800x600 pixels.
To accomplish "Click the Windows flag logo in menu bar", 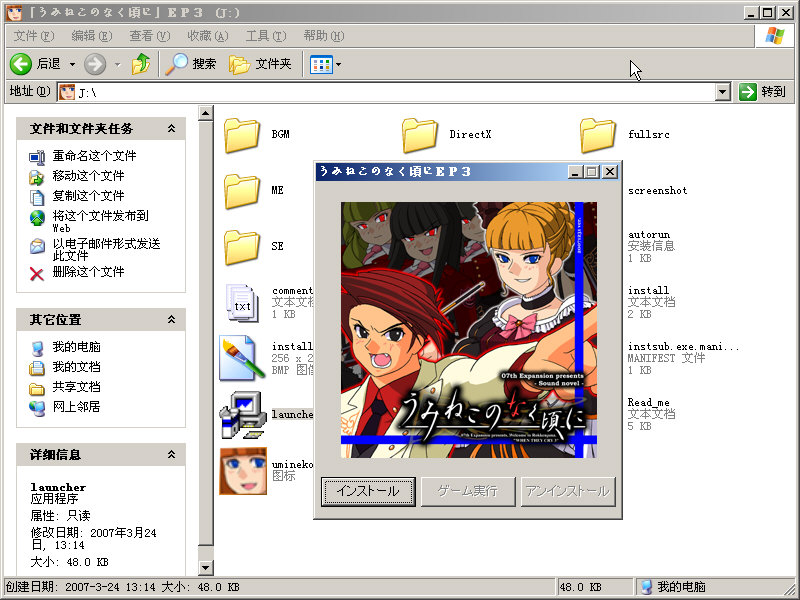I will 774,36.
